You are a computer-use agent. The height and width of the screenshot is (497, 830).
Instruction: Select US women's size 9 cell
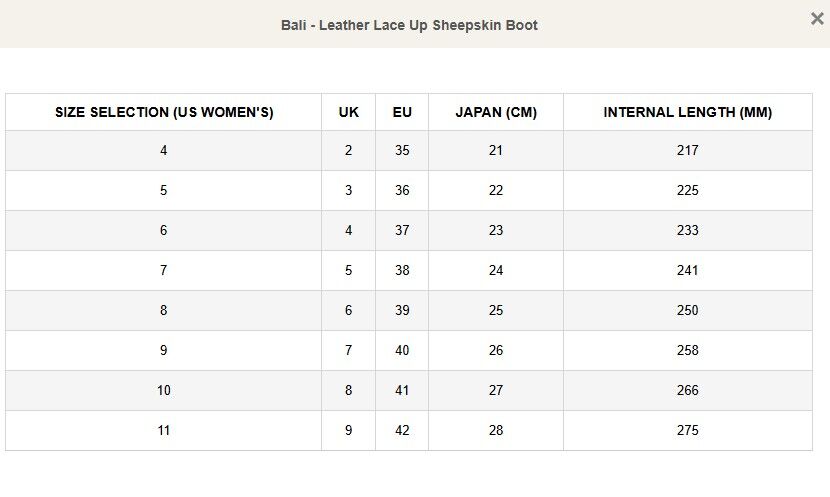[x=164, y=351]
